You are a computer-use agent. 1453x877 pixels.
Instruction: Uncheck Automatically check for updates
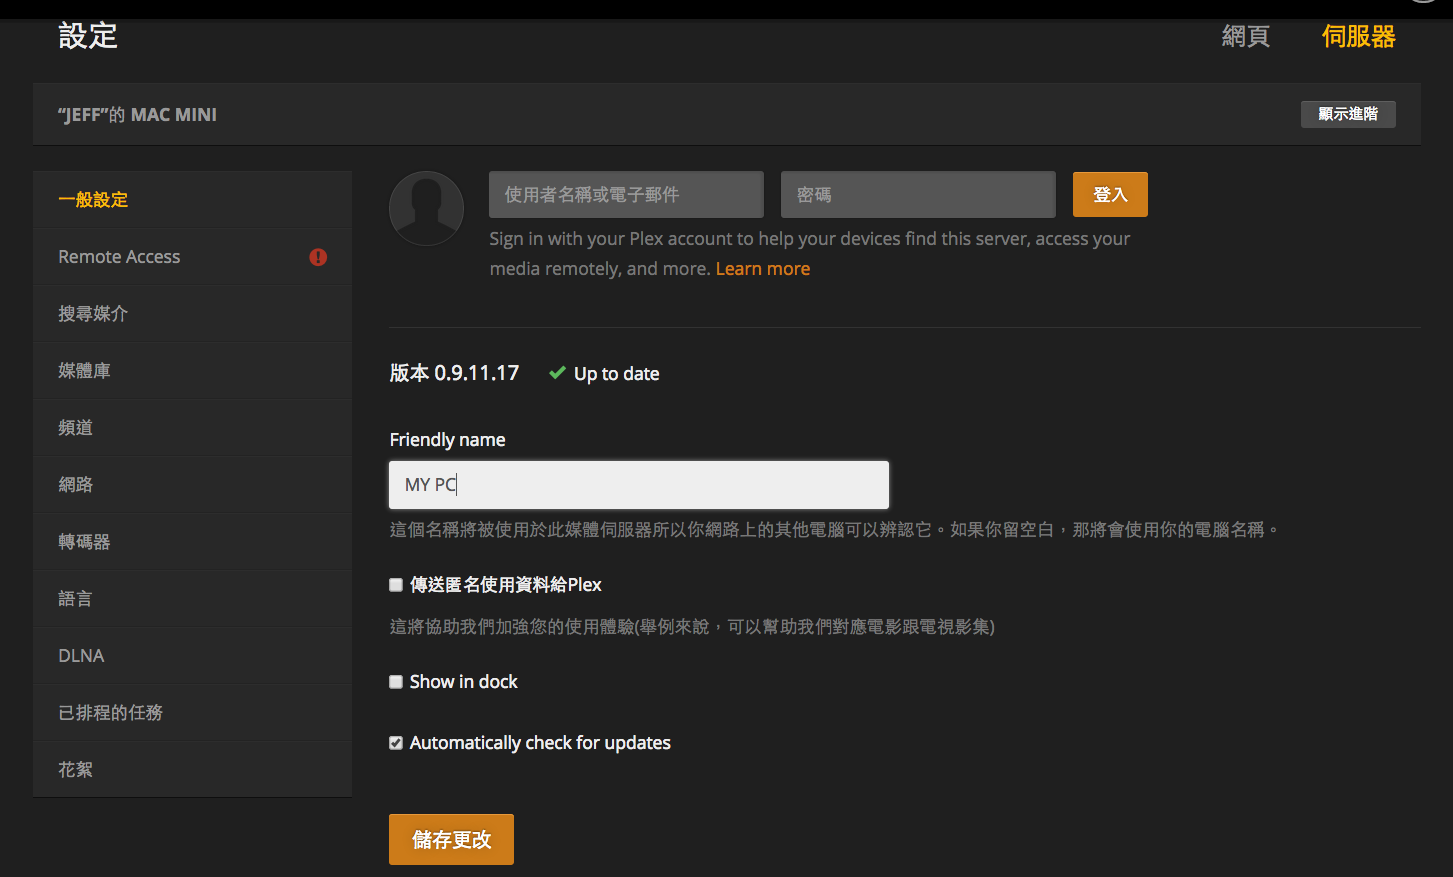tap(396, 743)
